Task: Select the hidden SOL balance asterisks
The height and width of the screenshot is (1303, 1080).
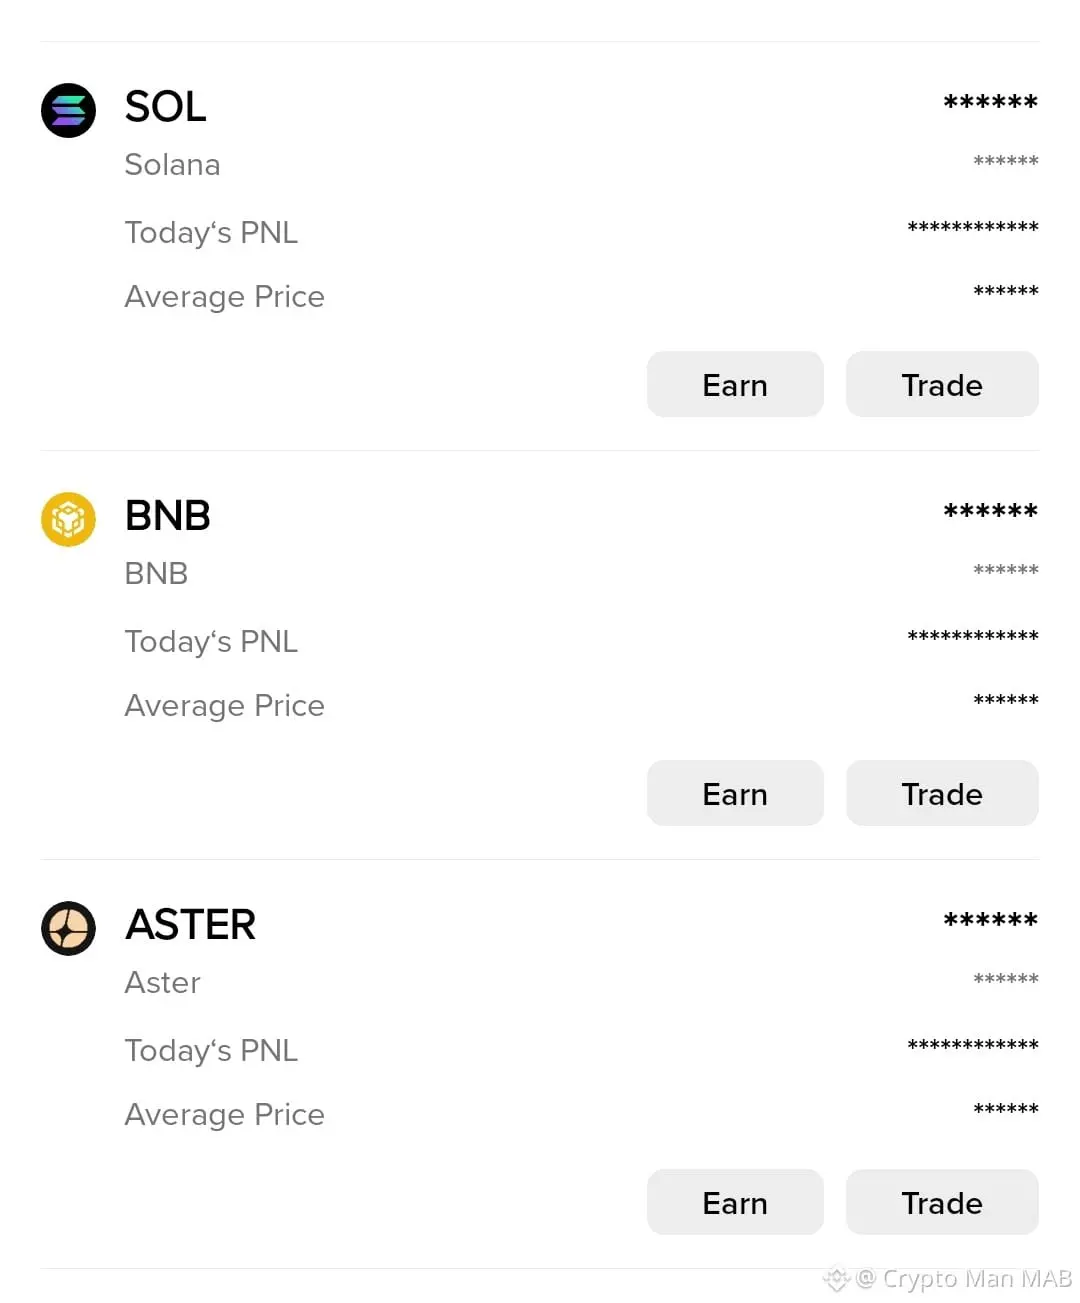Action: [x=990, y=102]
